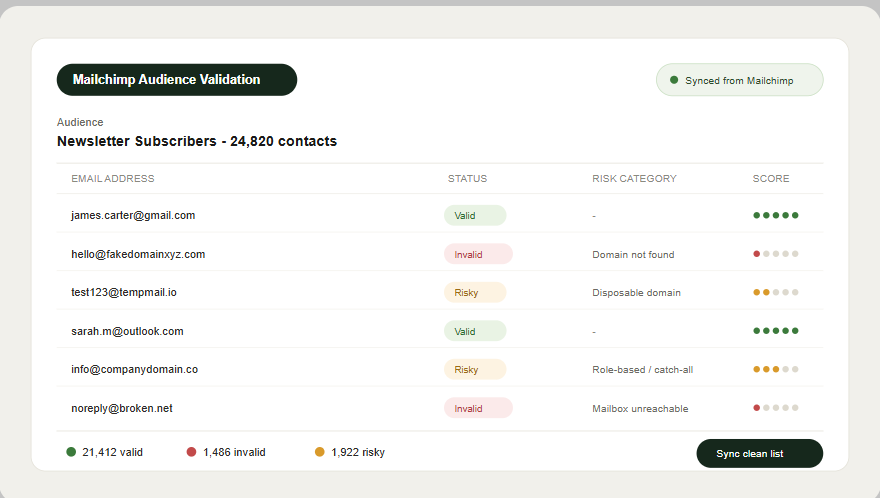Click the green dot in Synced from Mailchimp
The height and width of the screenshot is (498, 880).
point(674,80)
